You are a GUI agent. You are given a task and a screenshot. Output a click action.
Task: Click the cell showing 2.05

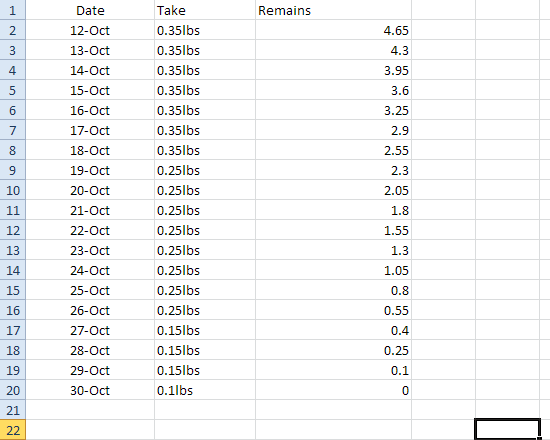[x=333, y=190]
